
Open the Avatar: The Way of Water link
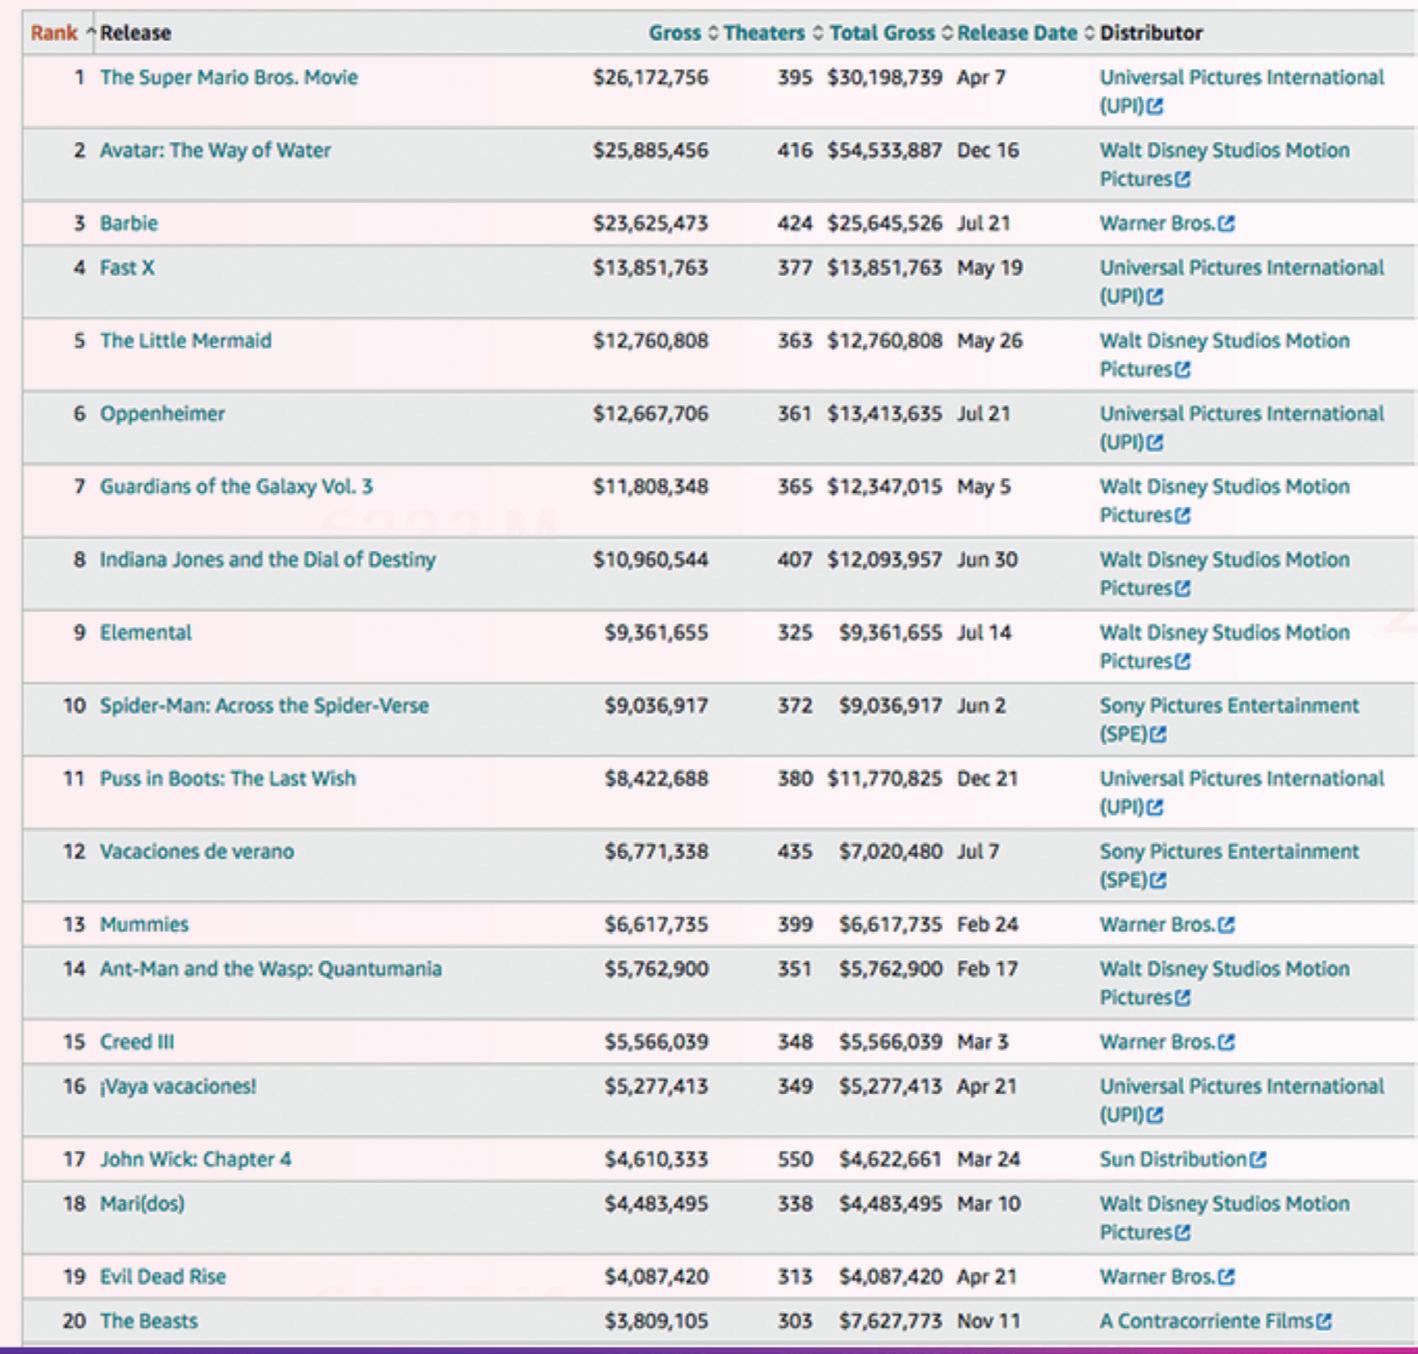pyautogui.click(x=215, y=150)
